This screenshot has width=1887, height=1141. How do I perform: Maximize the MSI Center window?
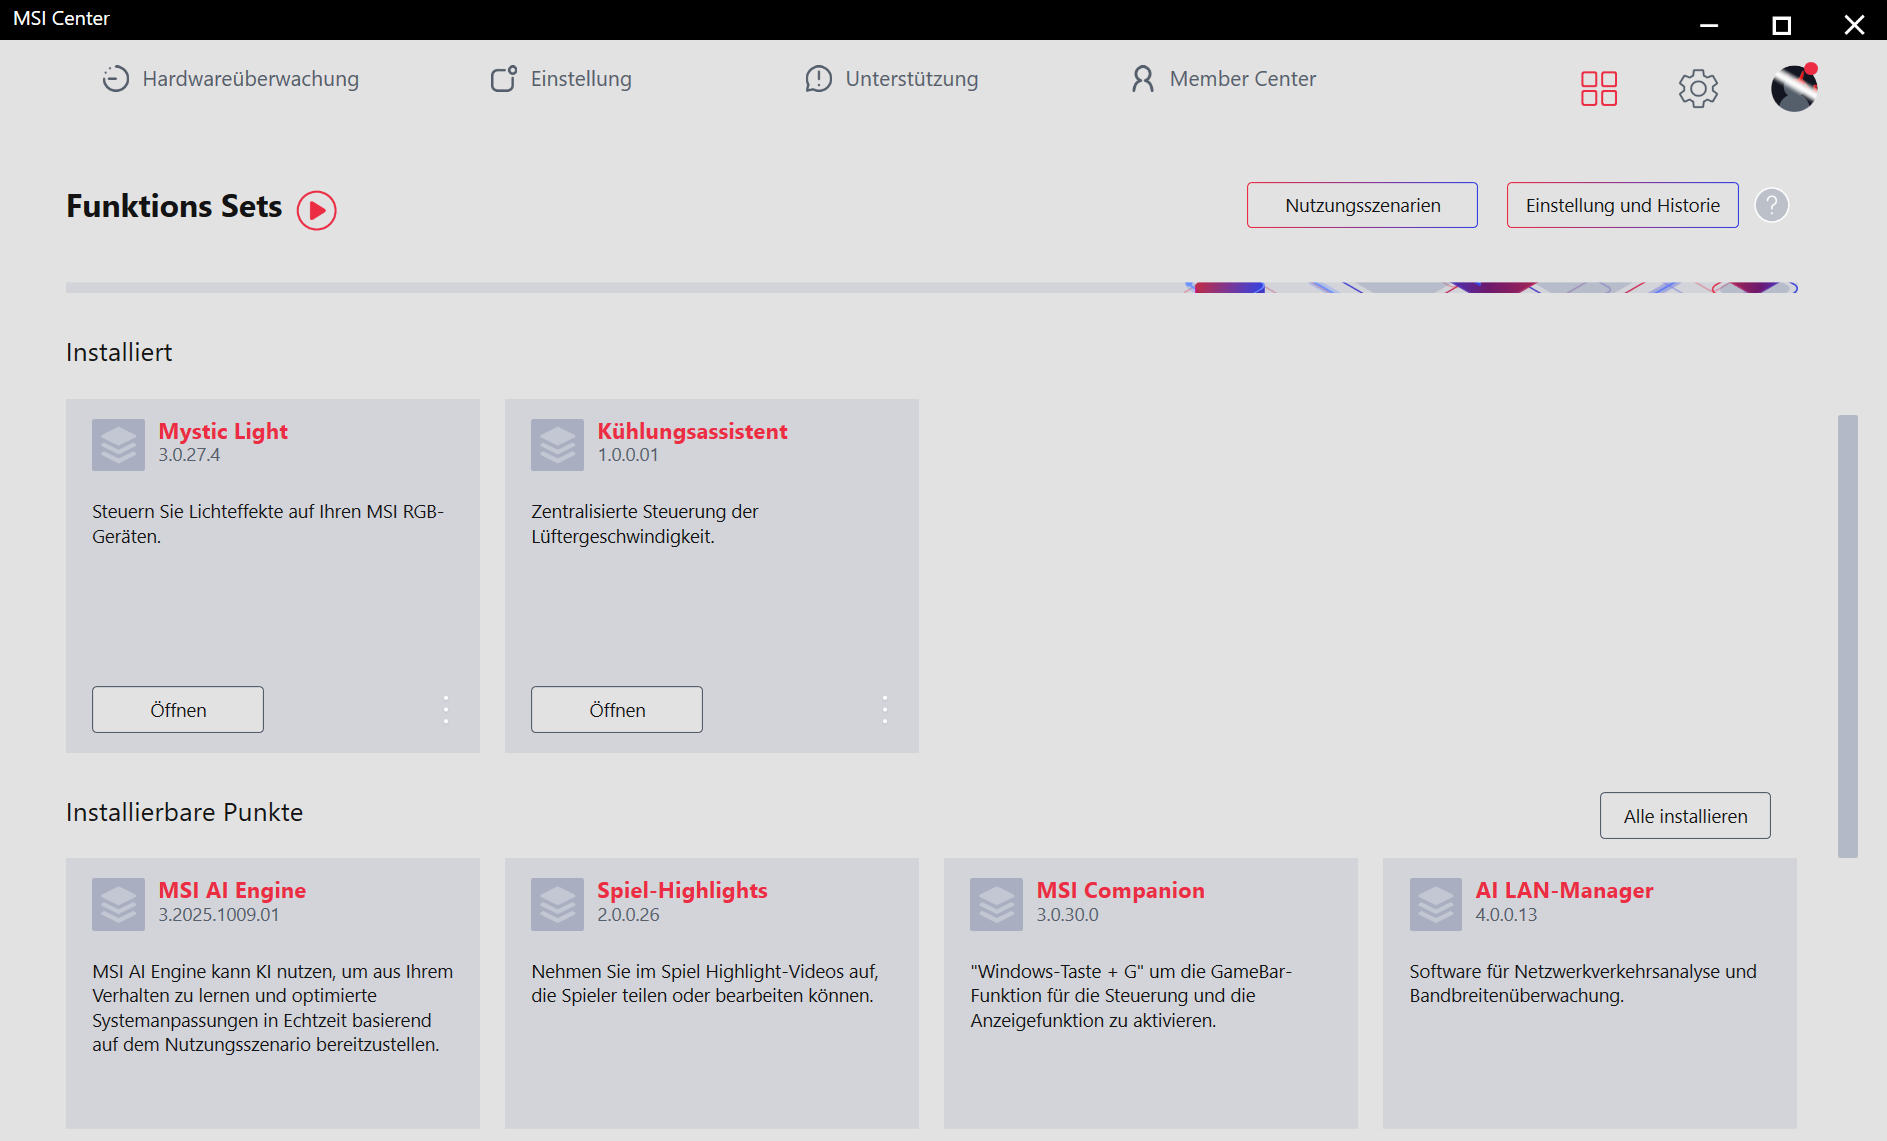point(1782,25)
